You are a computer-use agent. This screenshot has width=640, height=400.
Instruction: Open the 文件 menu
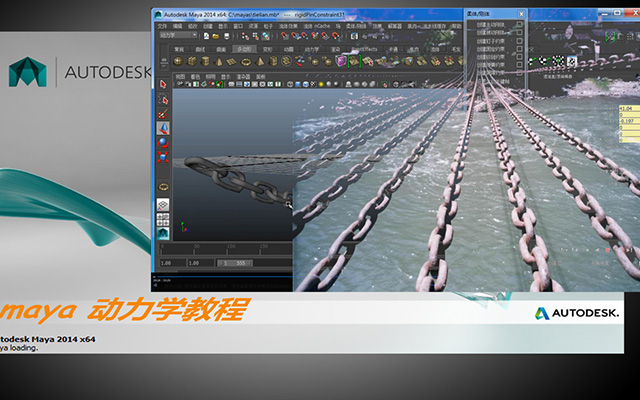tap(162, 26)
